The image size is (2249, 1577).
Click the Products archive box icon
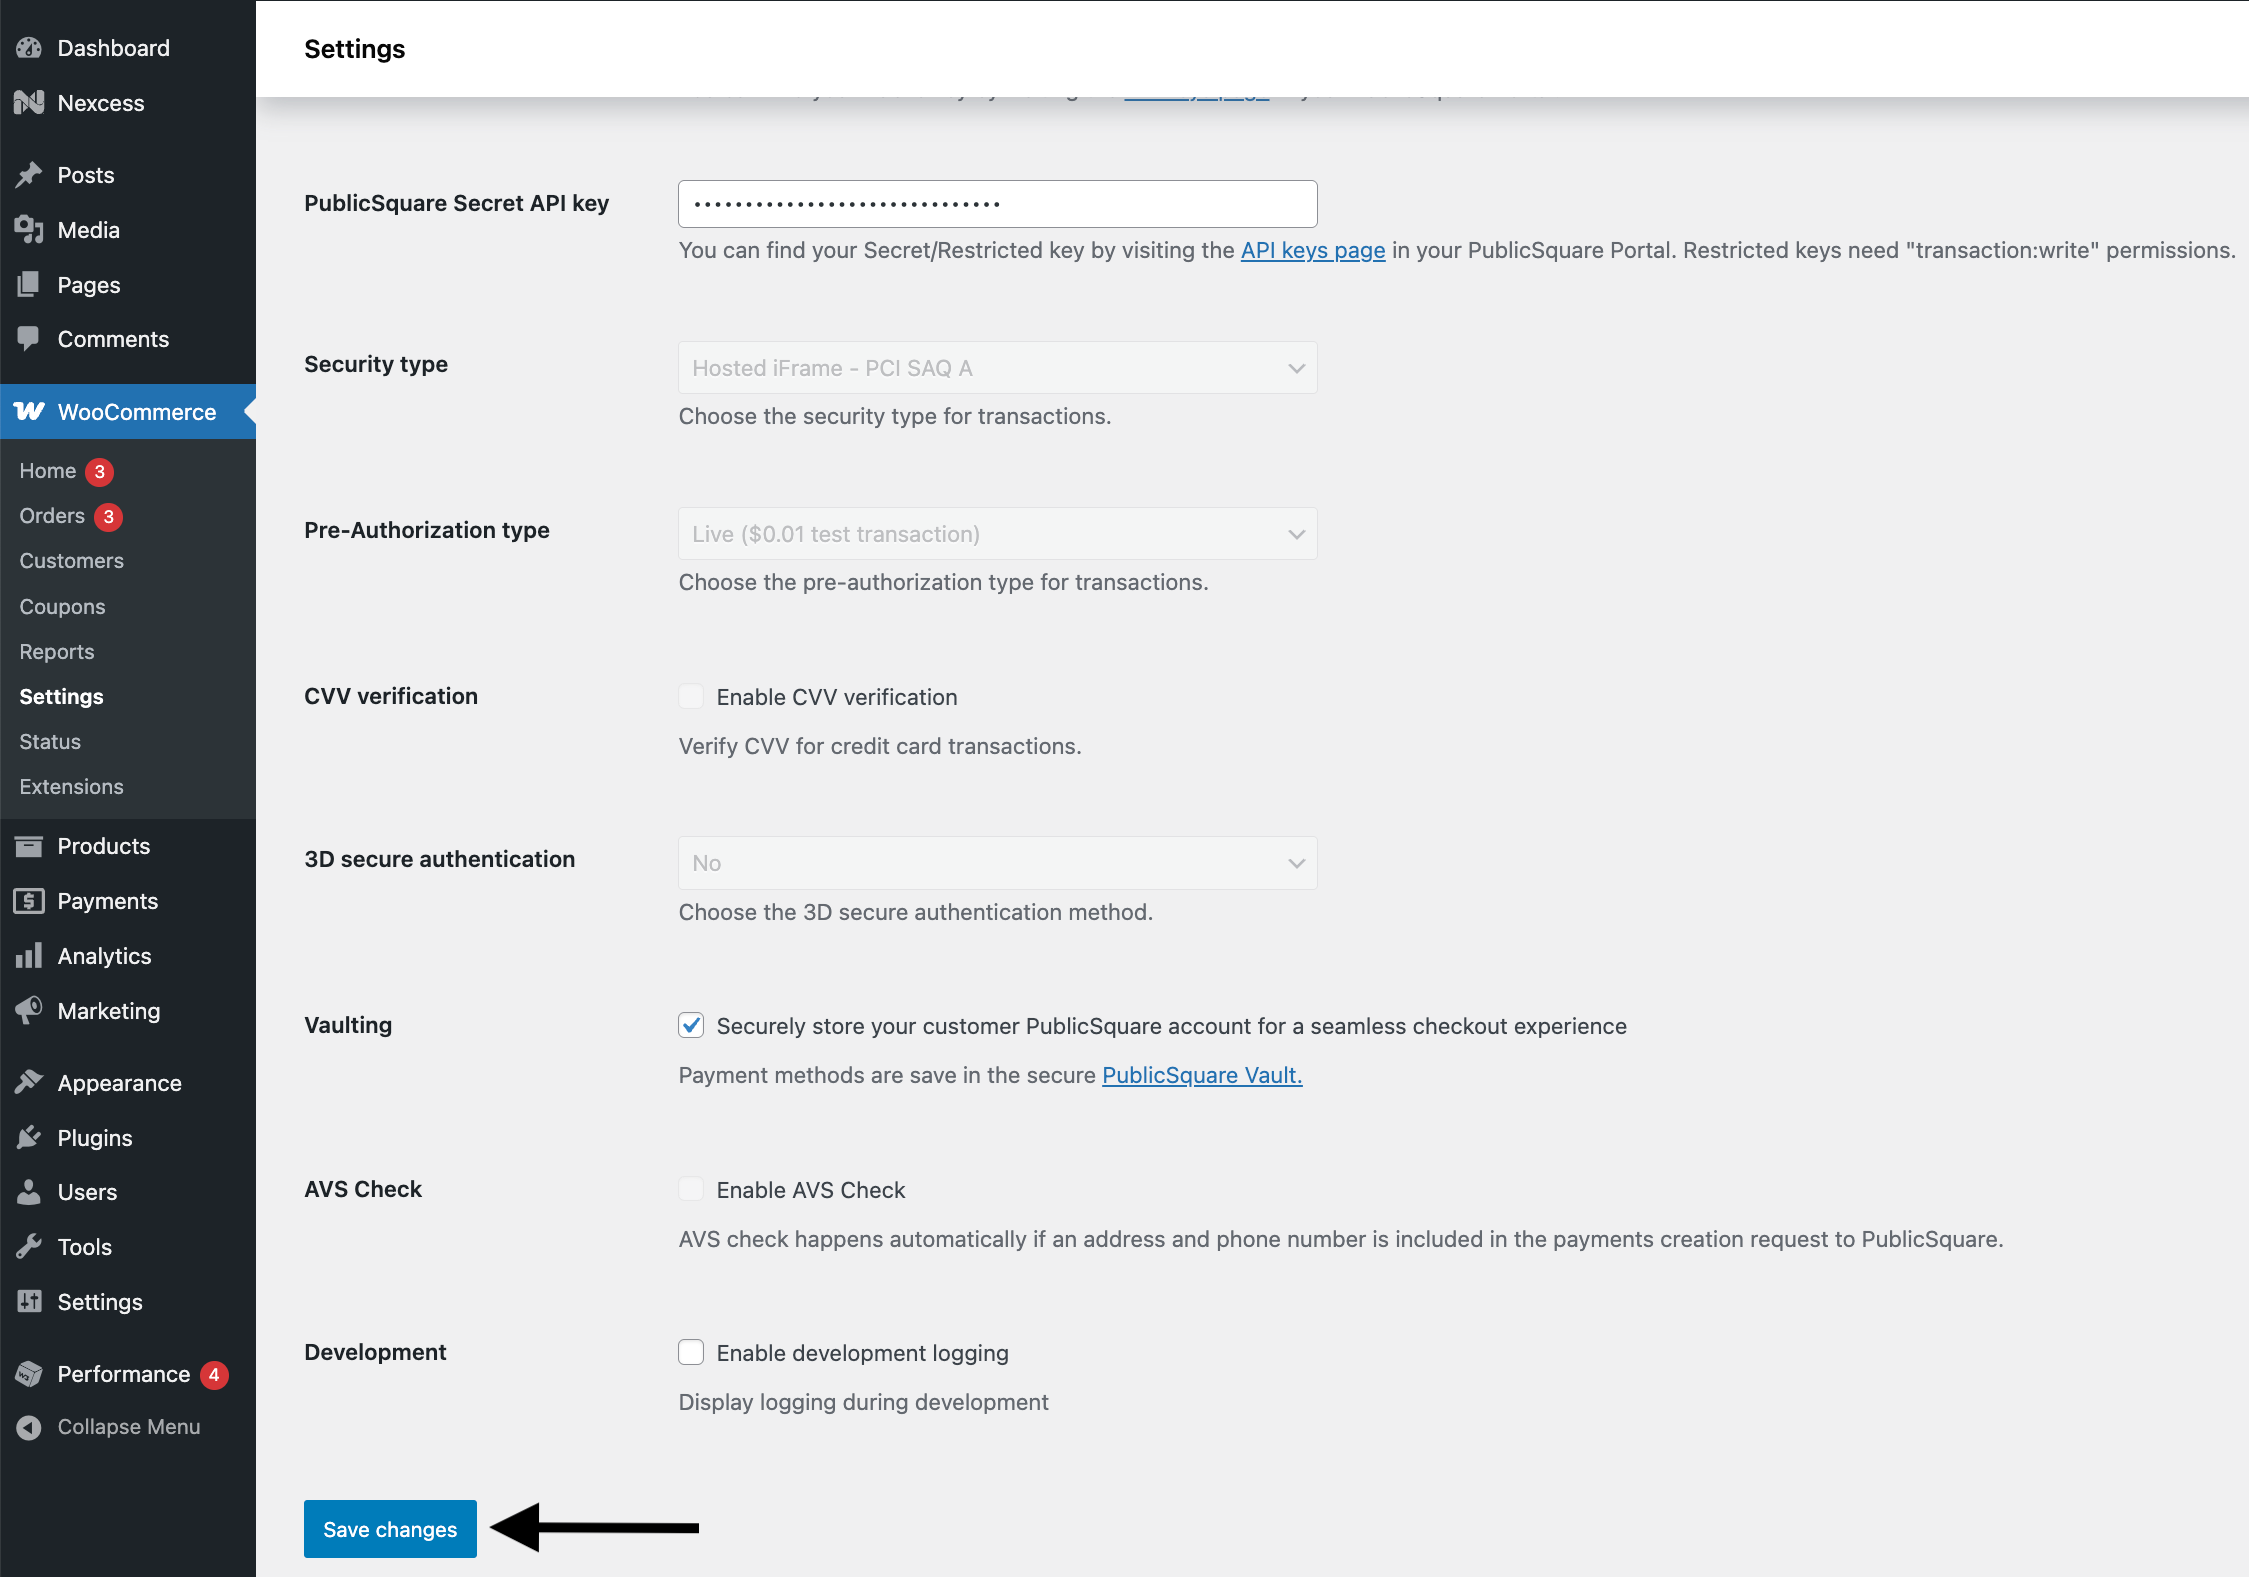pos(29,846)
